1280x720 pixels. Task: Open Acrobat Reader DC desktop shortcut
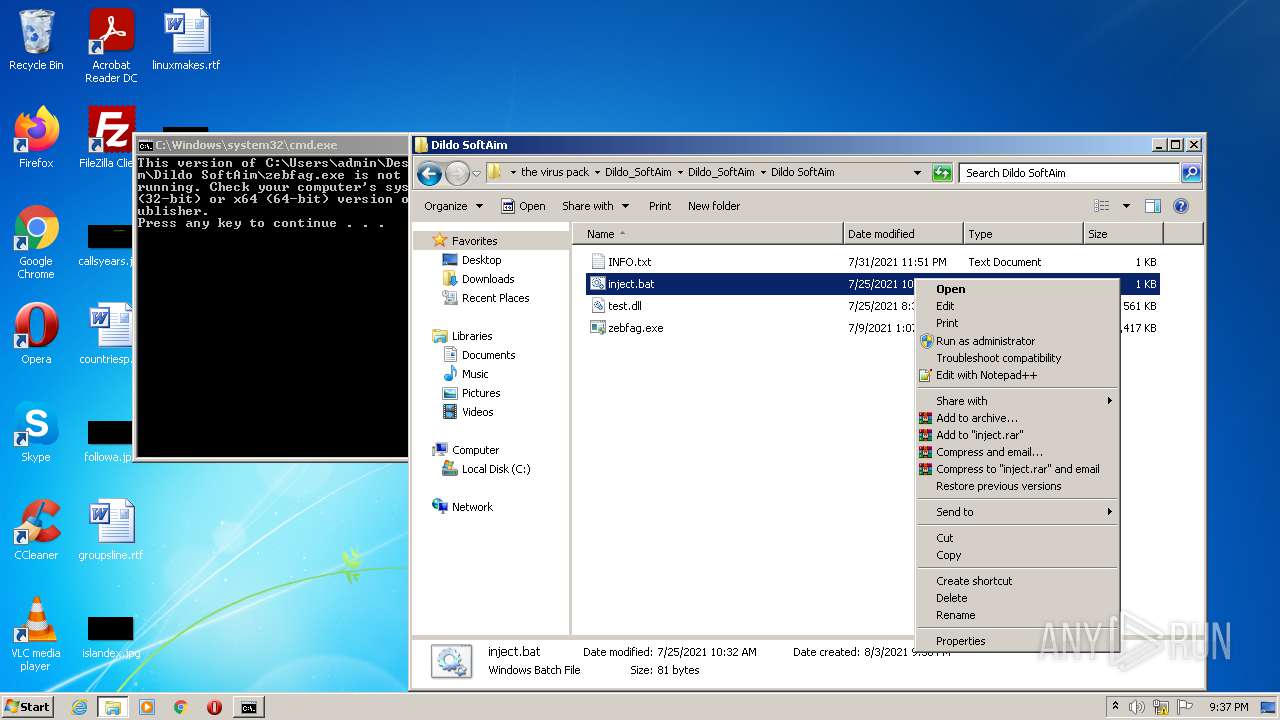111,46
